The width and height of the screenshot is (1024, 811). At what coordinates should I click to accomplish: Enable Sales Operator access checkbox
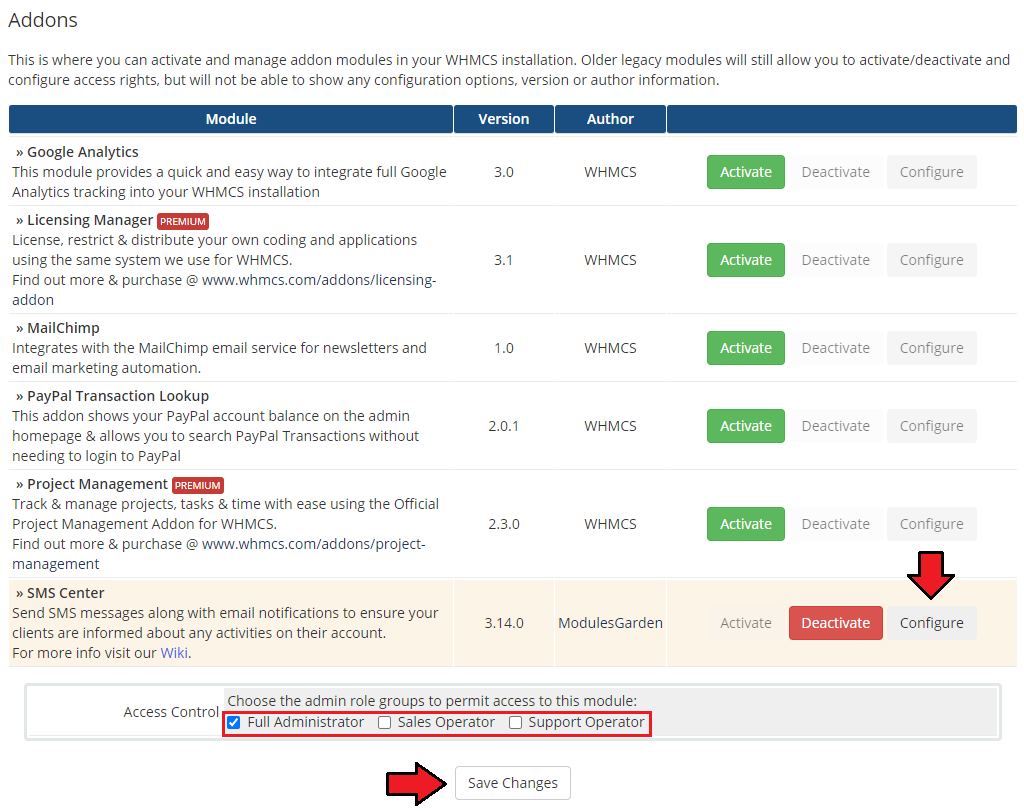pyautogui.click(x=385, y=722)
